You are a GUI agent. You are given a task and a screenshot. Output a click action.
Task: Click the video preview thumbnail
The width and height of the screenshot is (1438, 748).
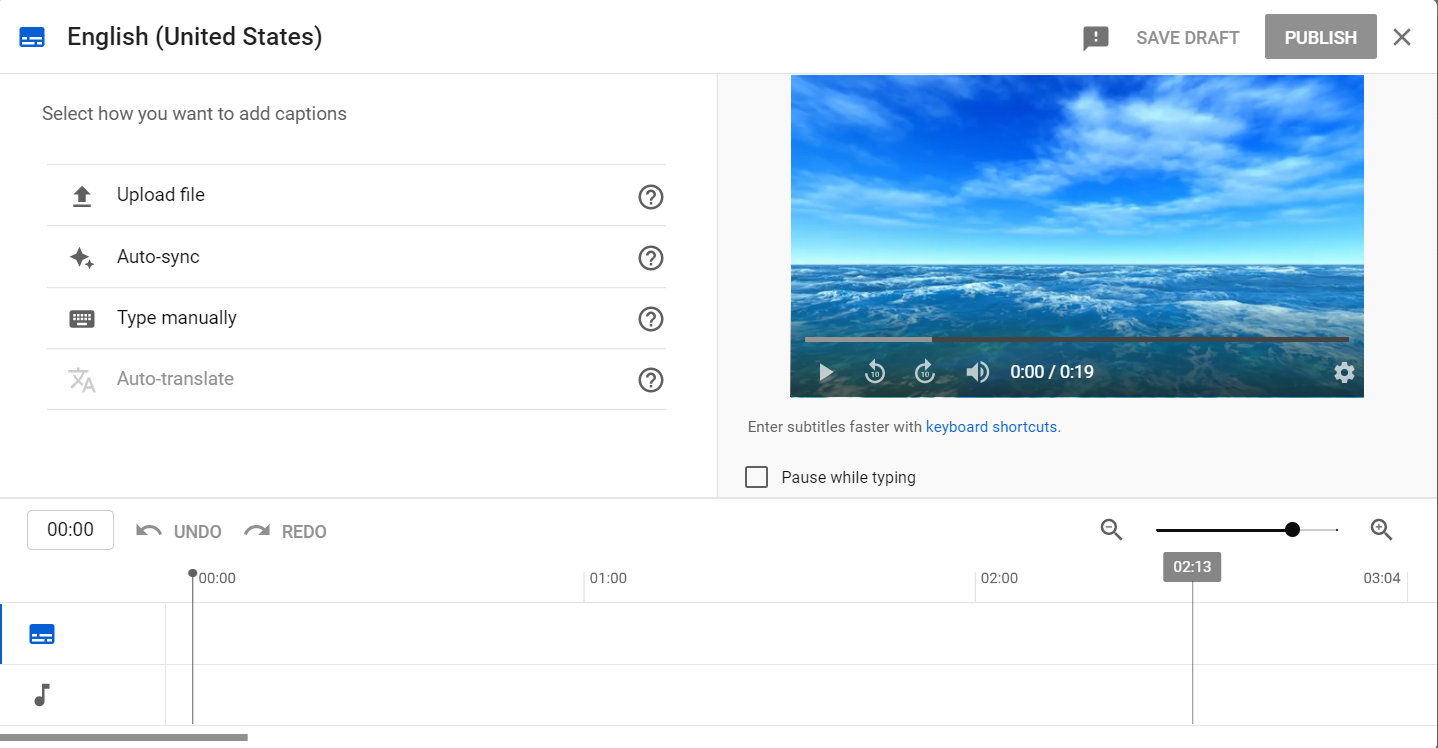click(x=1077, y=236)
